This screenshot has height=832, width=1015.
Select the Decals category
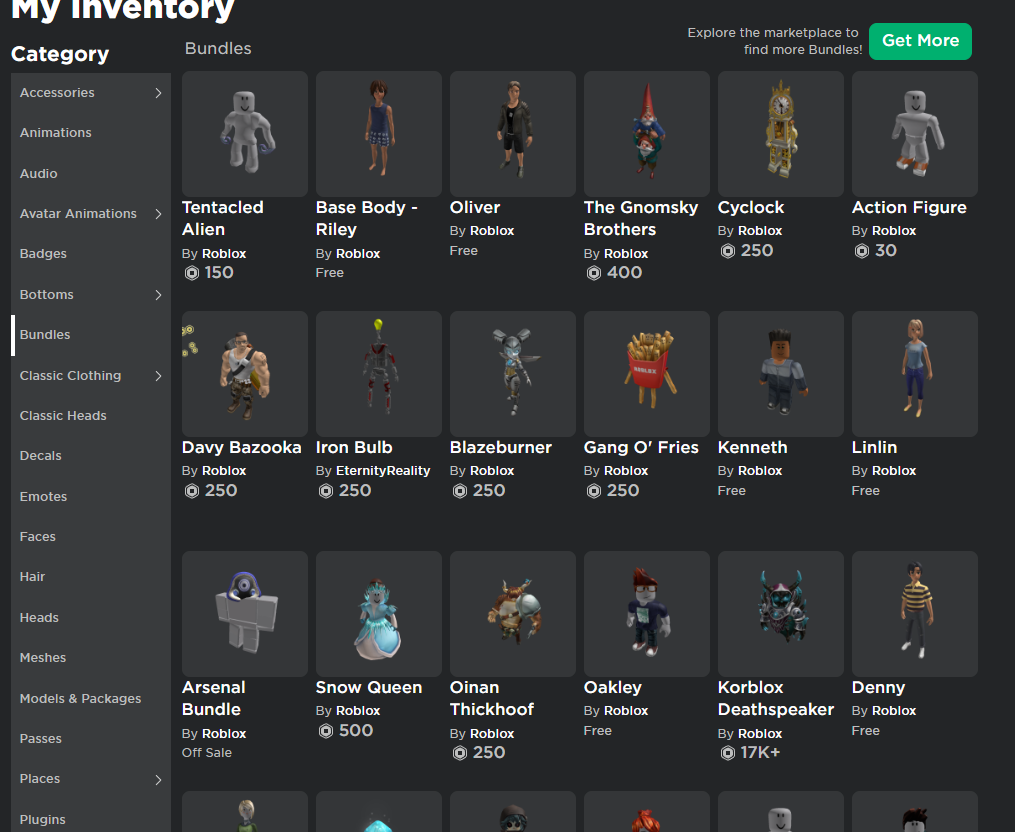click(40, 455)
